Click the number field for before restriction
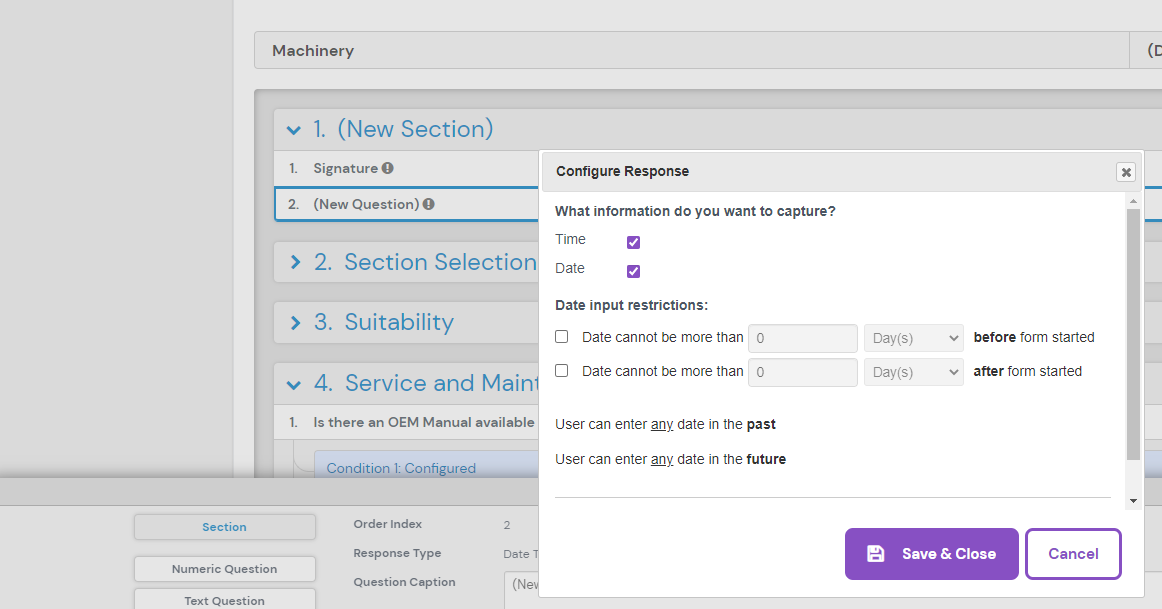This screenshot has height=609, width=1162. [x=802, y=338]
